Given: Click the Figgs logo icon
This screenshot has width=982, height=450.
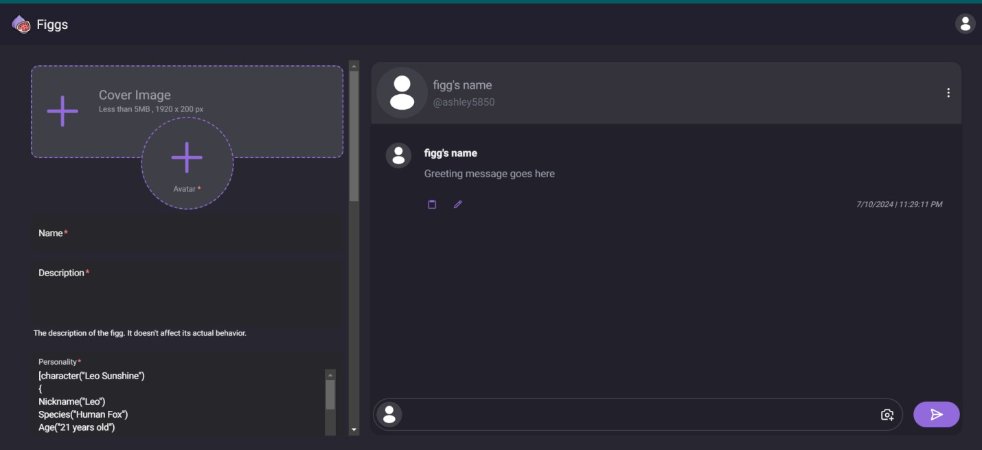Looking at the screenshot, I should click(21, 24).
